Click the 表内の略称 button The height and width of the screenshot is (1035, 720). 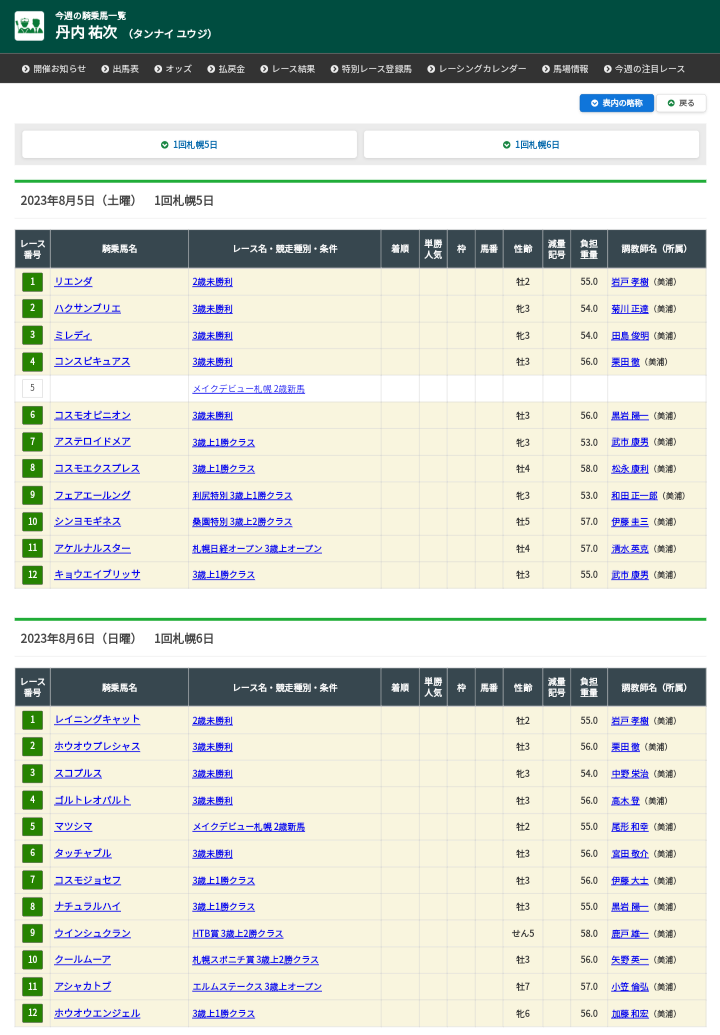616,103
